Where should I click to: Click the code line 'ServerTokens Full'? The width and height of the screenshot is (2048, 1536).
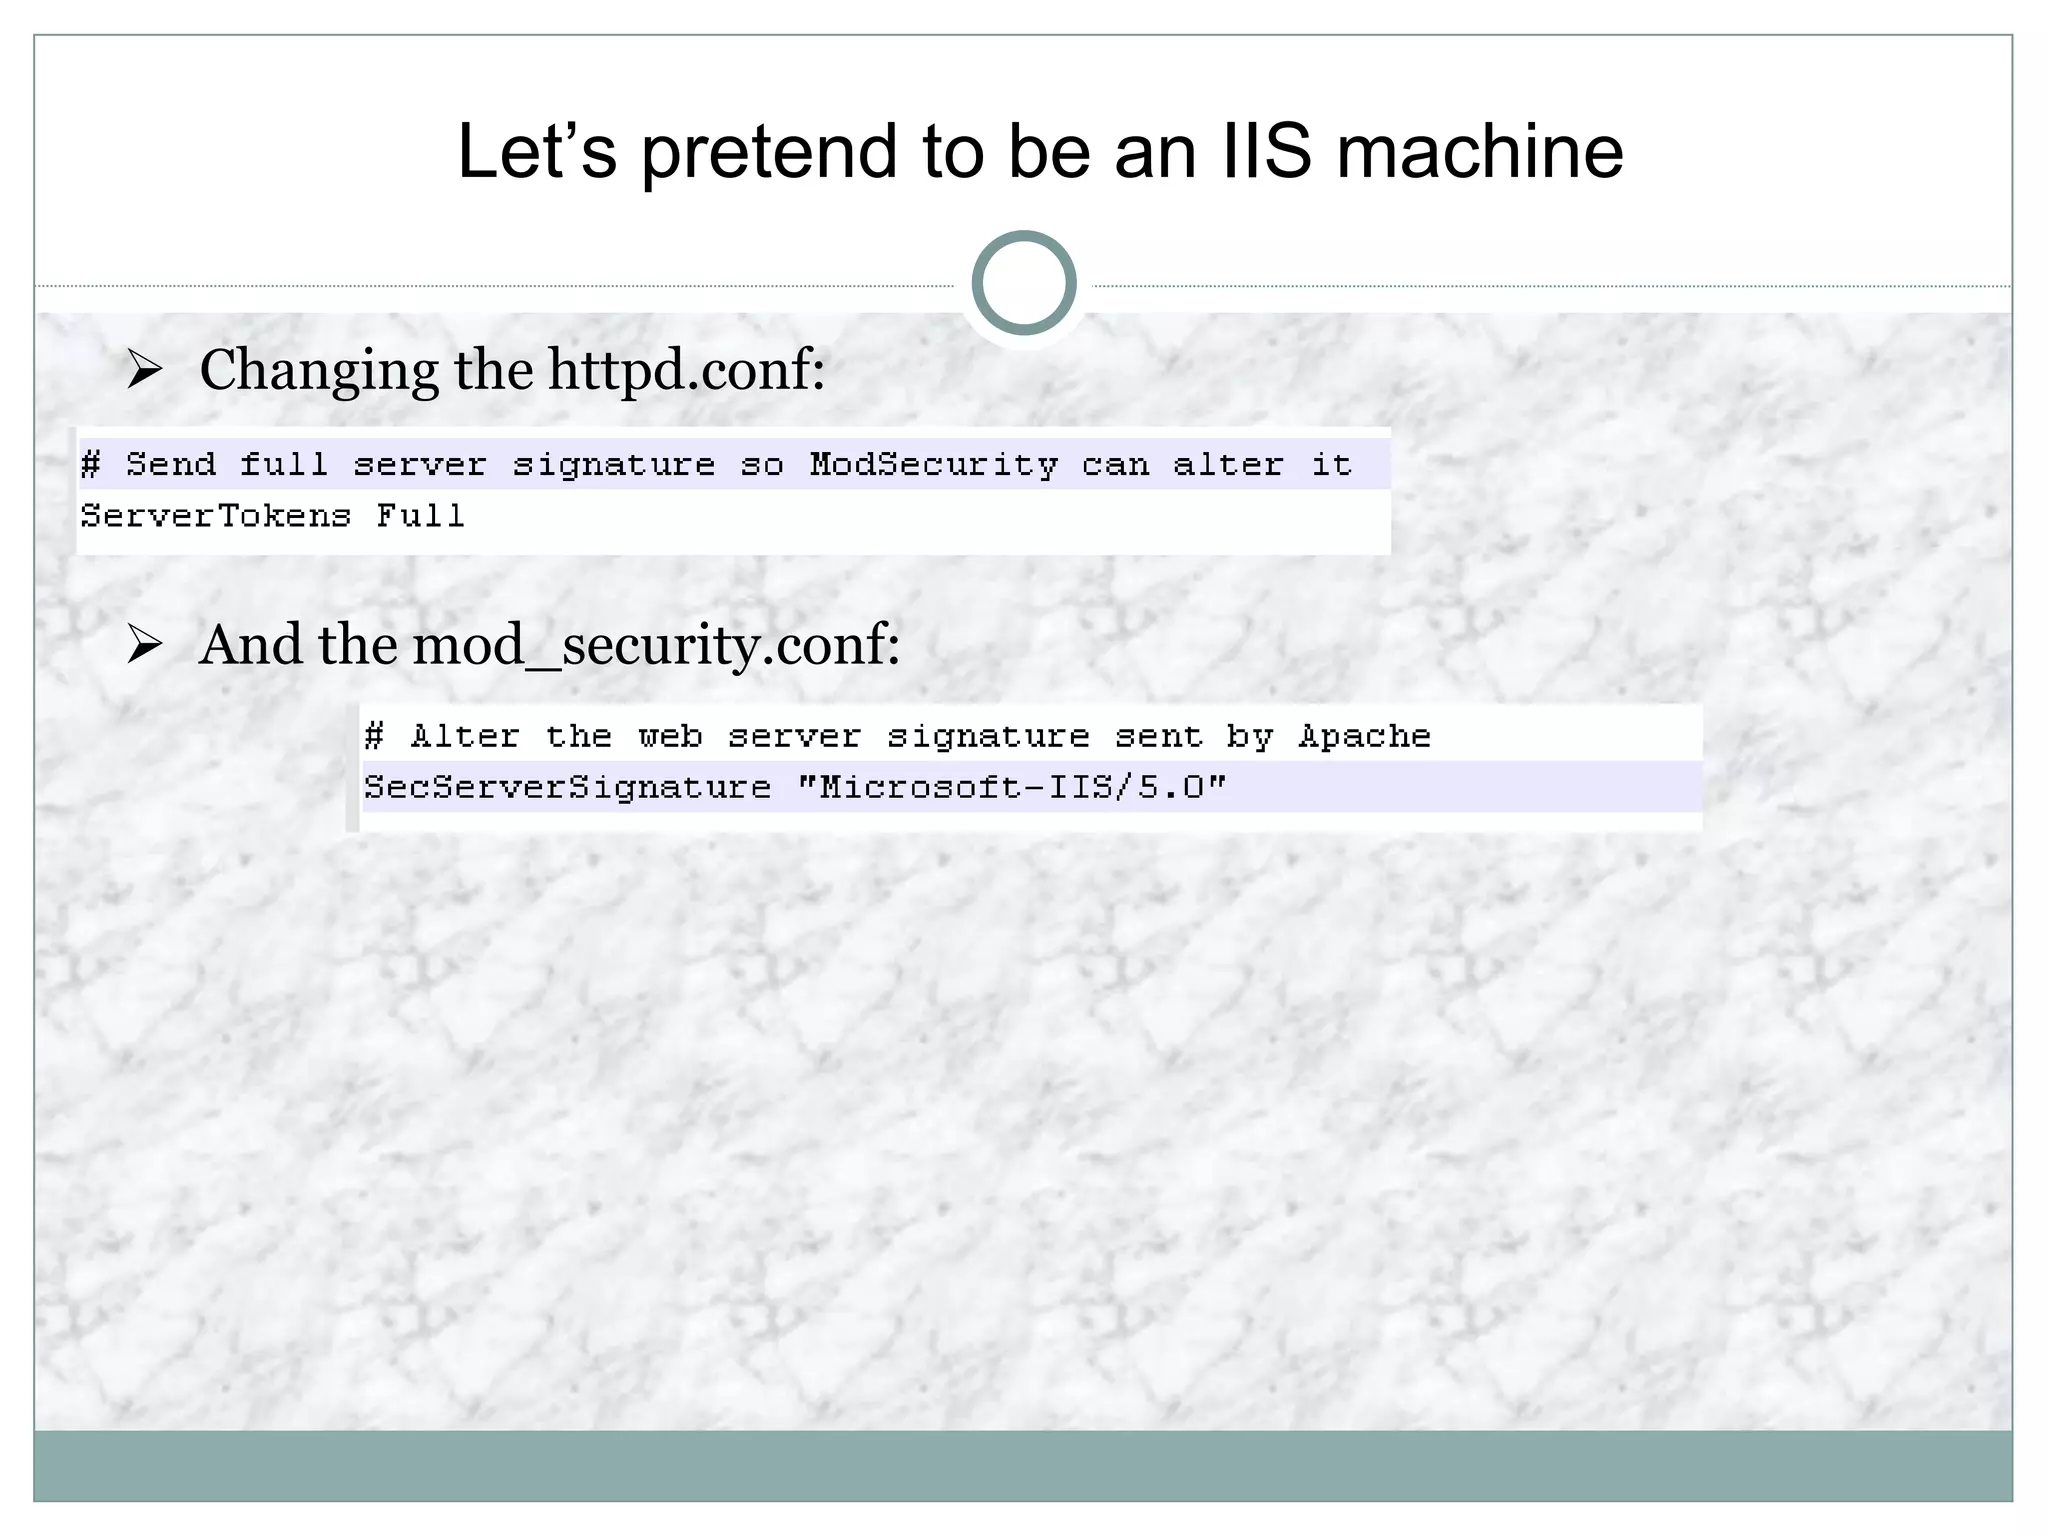tap(272, 515)
